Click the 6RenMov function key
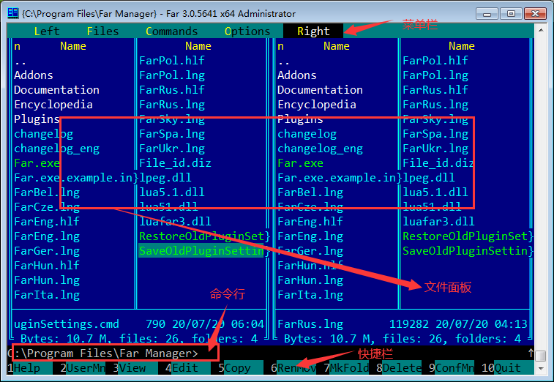Screen dimensions: 554x382 pos(294,368)
